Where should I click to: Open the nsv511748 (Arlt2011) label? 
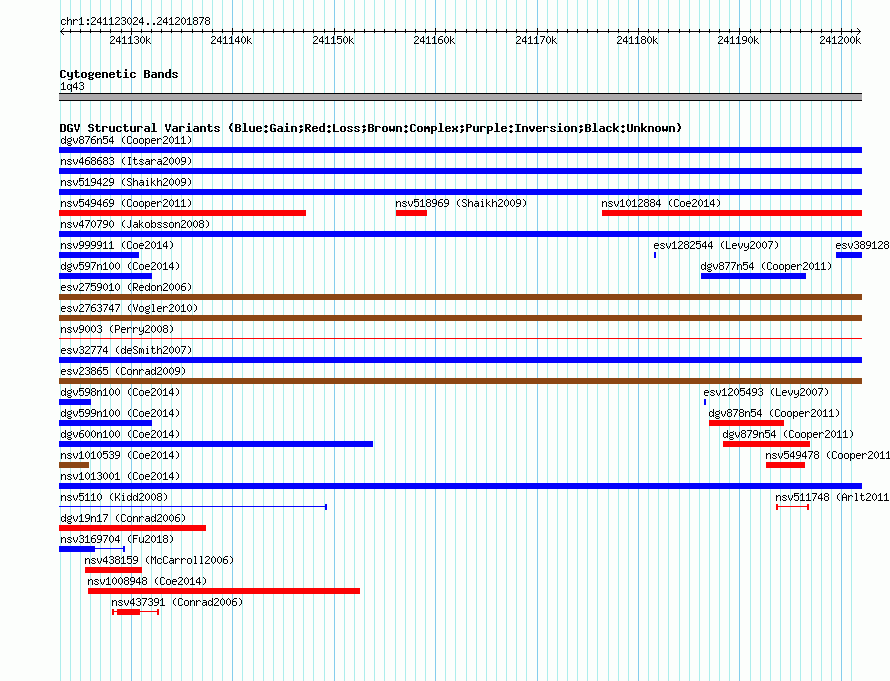pos(832,497)
